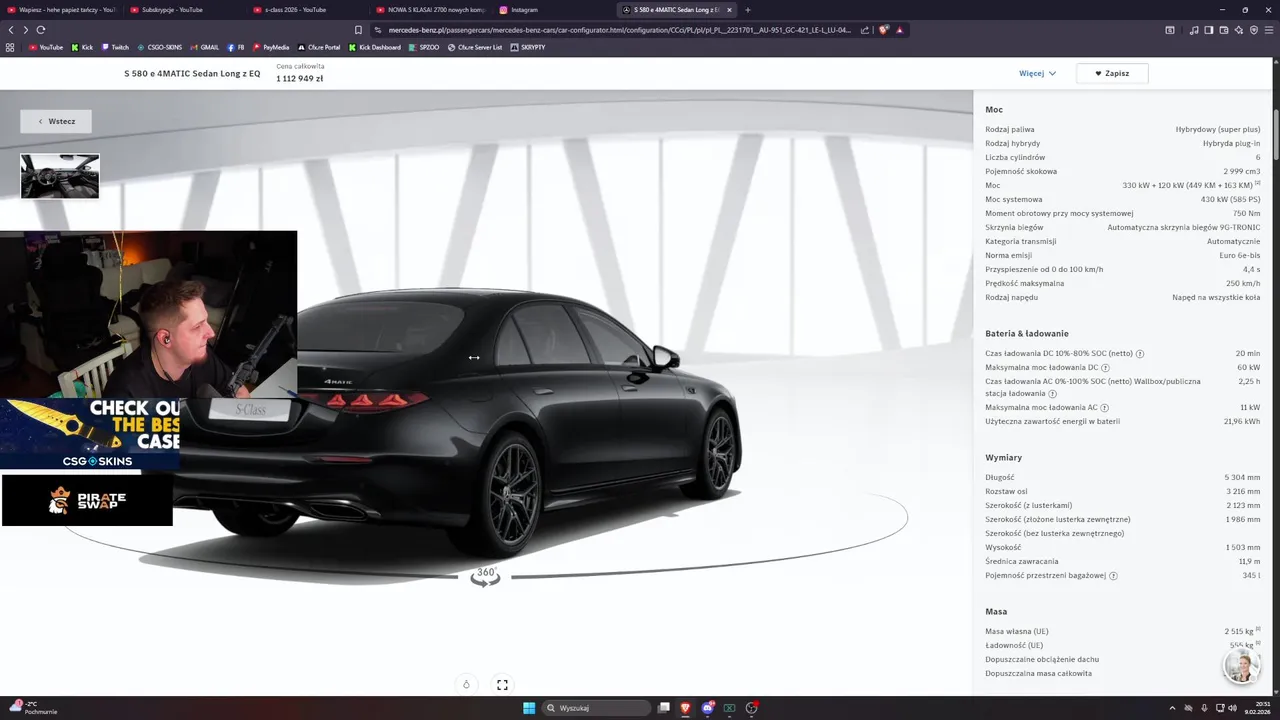The width and height of the screenshot is (1280, 720).
Task: Click the Wstecz button
Action: [x=56, y=121]
